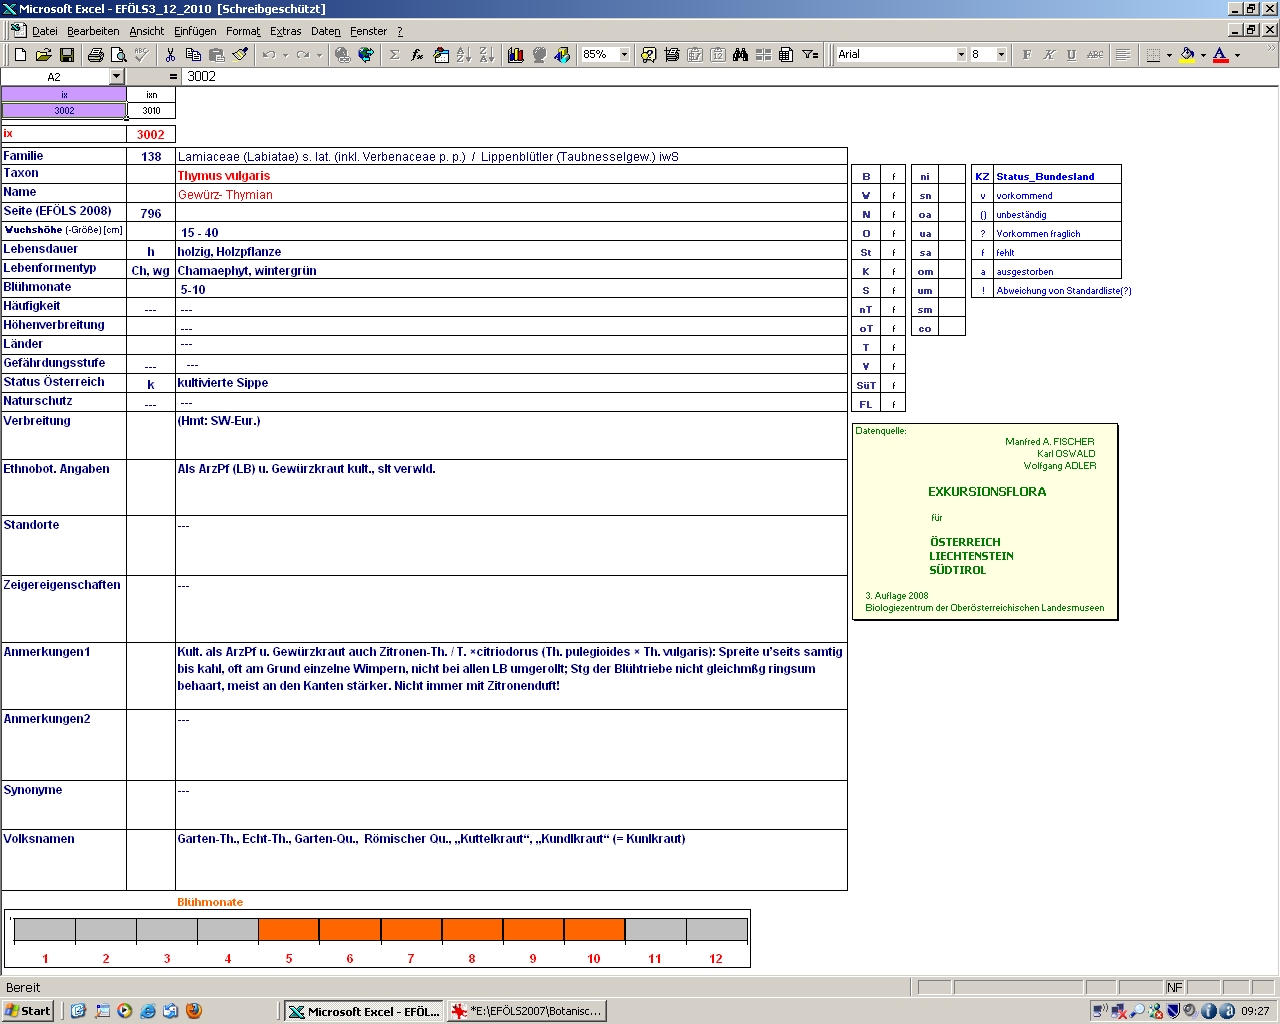Click the AutoSum sigma icon
The width and height of the screenshot is (1280, 1024).
click(x=395, y=55)
